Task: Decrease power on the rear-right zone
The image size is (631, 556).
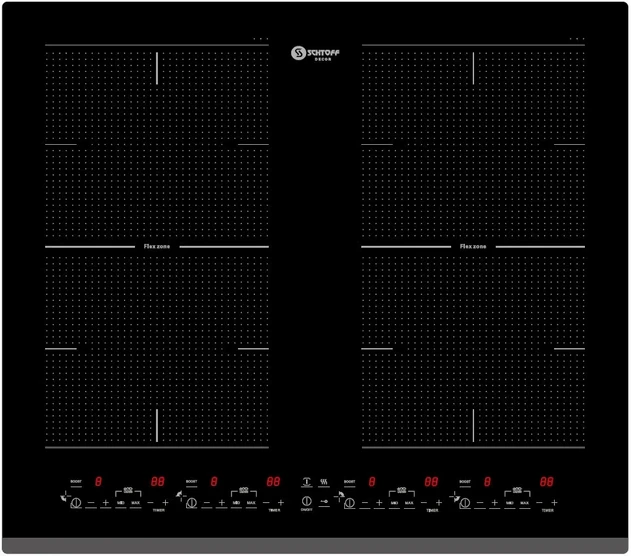Action: 365,503
